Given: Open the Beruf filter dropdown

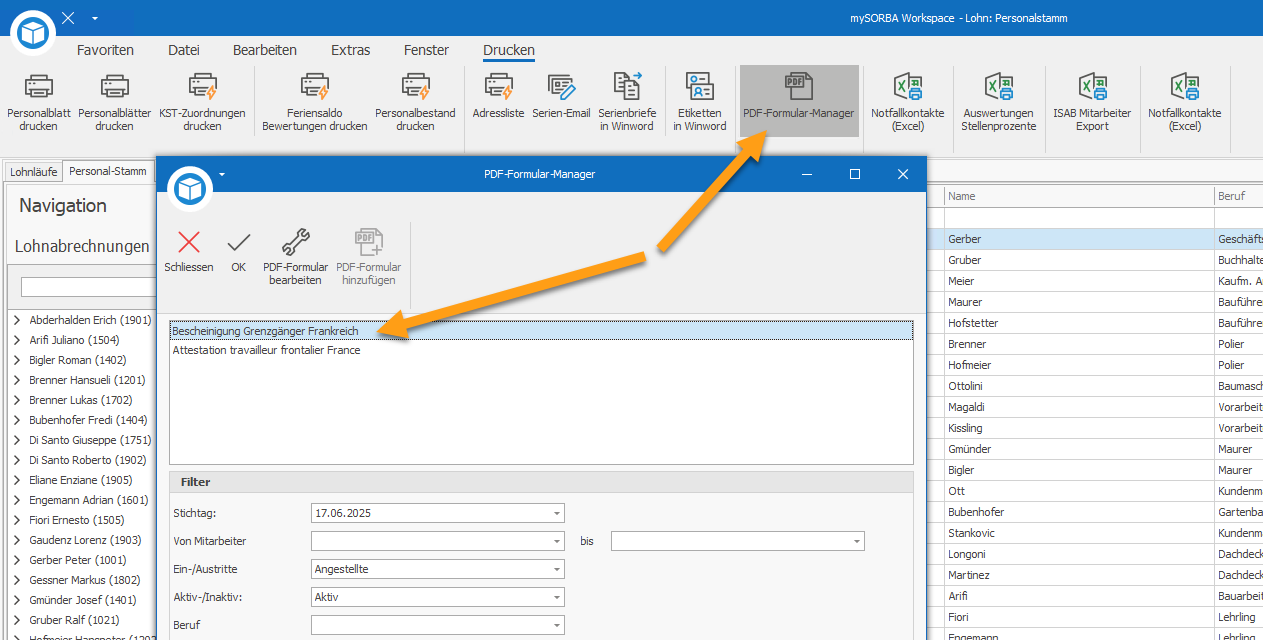Looking at the screenshot, I should [x=557, y=625].
